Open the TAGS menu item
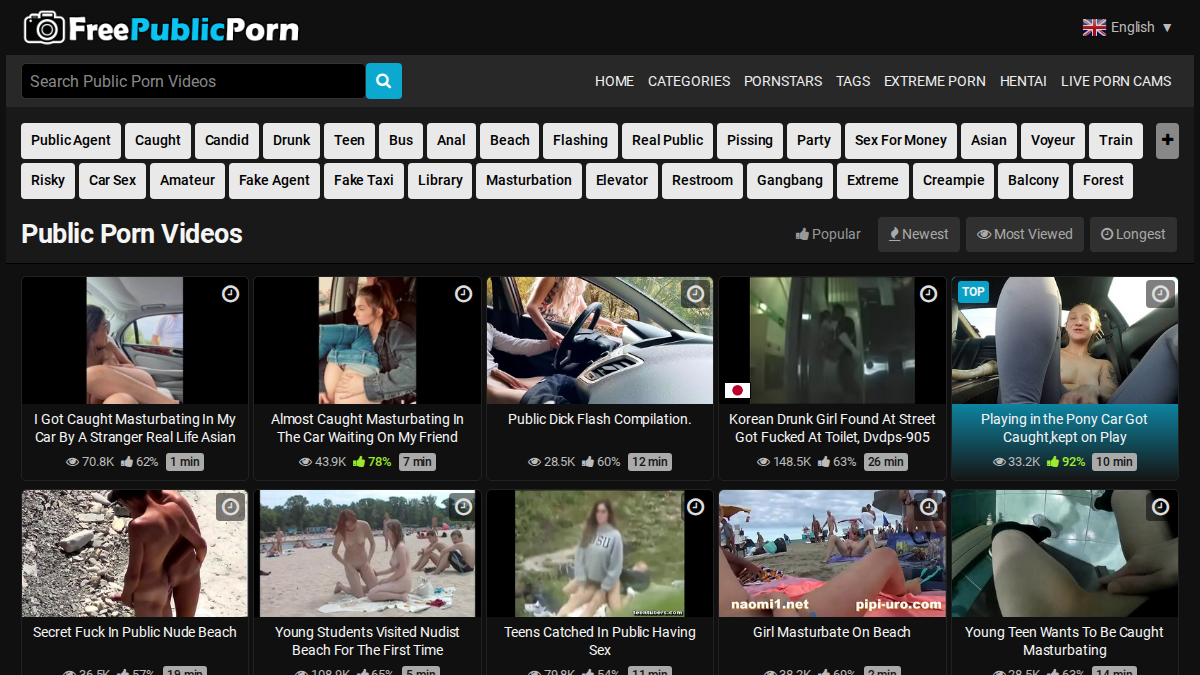Screen dimensions: 1200x675 click(x=853, y=81)
